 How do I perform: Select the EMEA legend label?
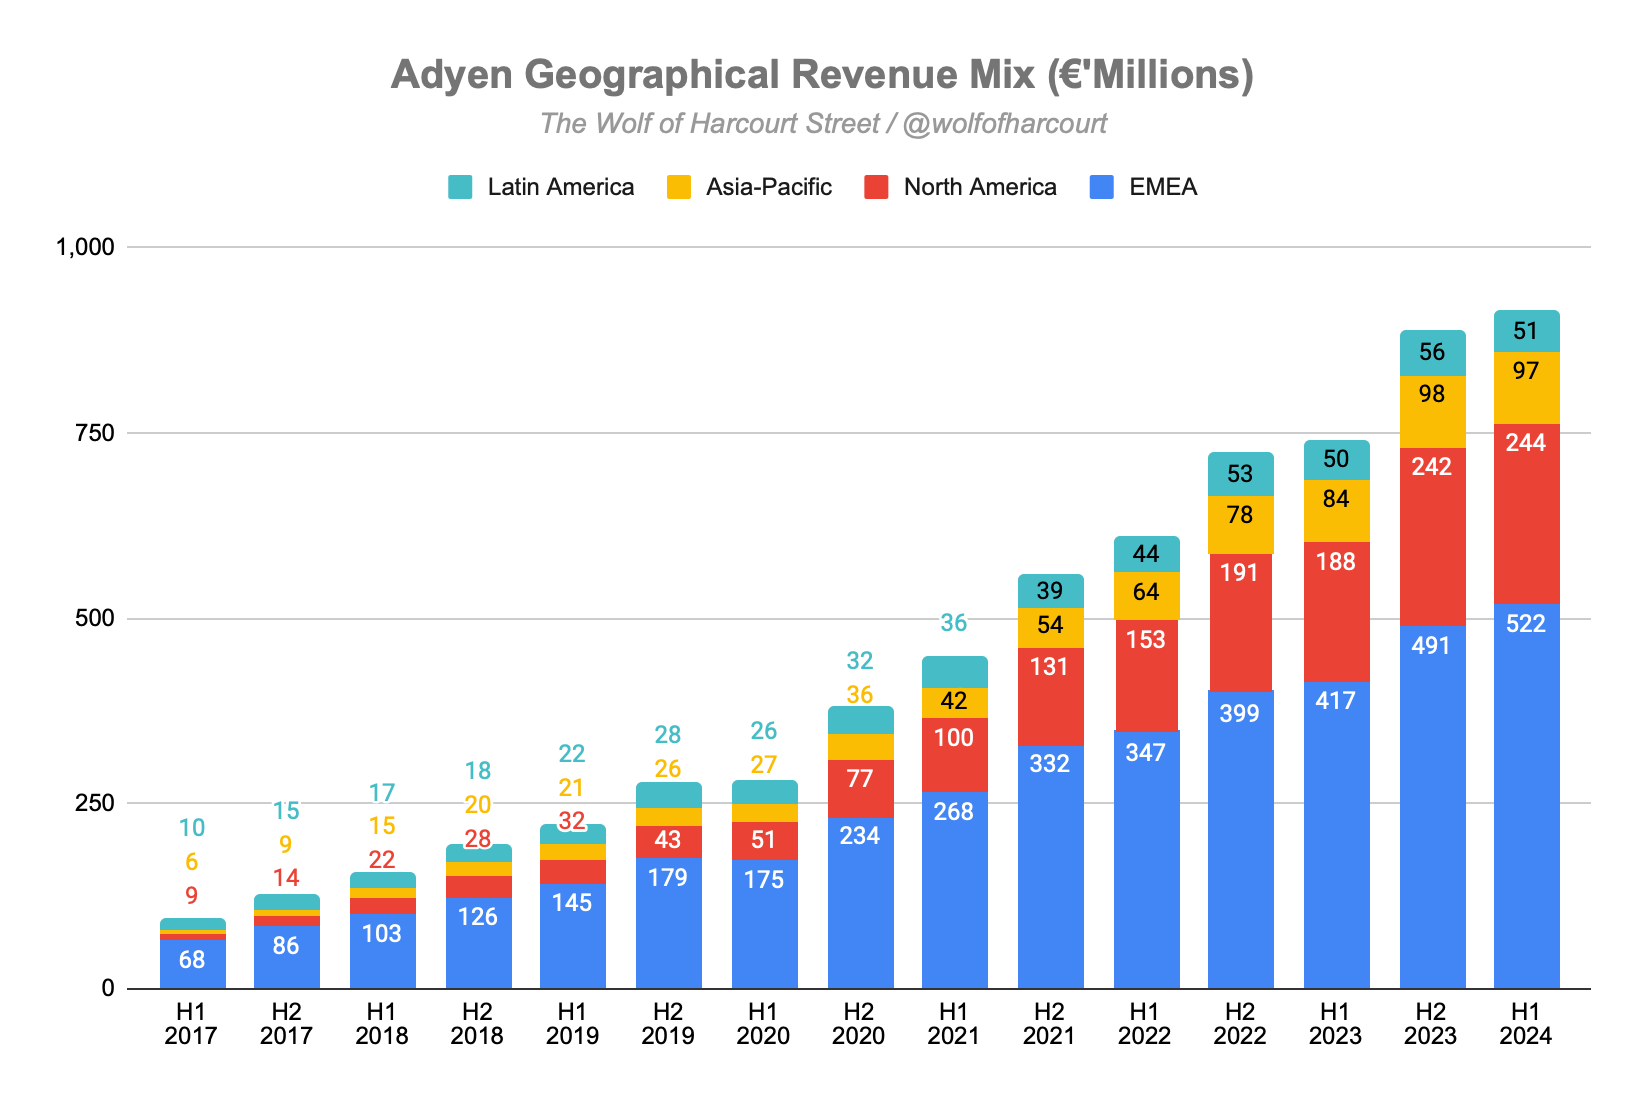tap(1163, 187)
